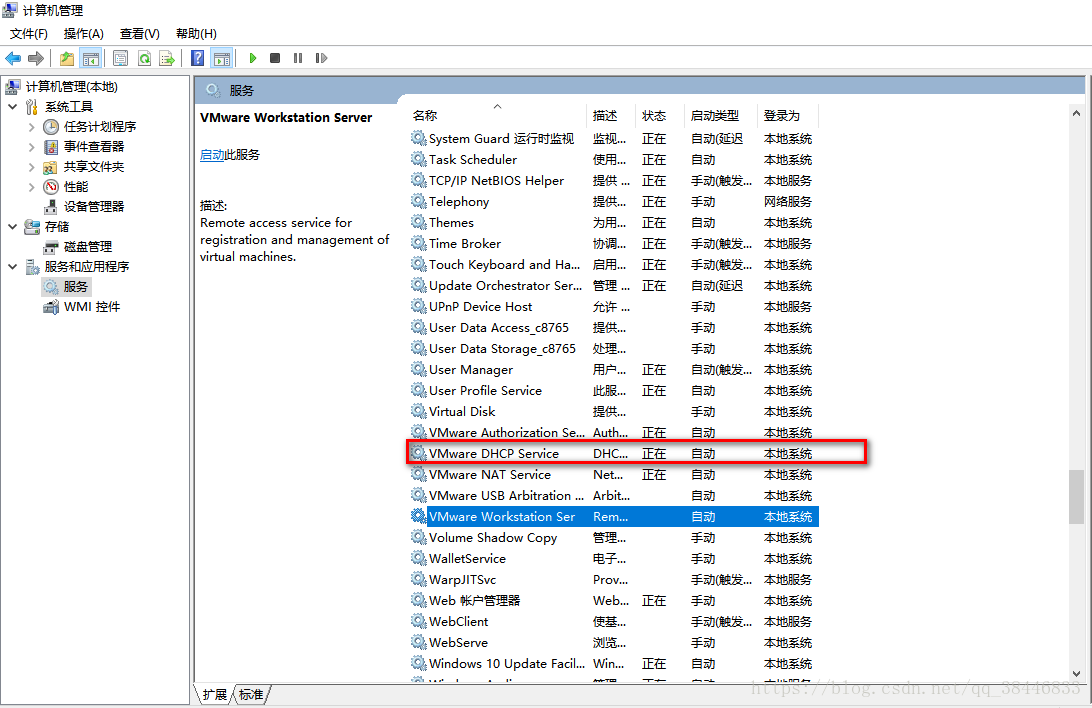The width and height of the screenshot is (1092, 708).
Task: Click the Export list toolbar icon
Action: coord(167,58)
